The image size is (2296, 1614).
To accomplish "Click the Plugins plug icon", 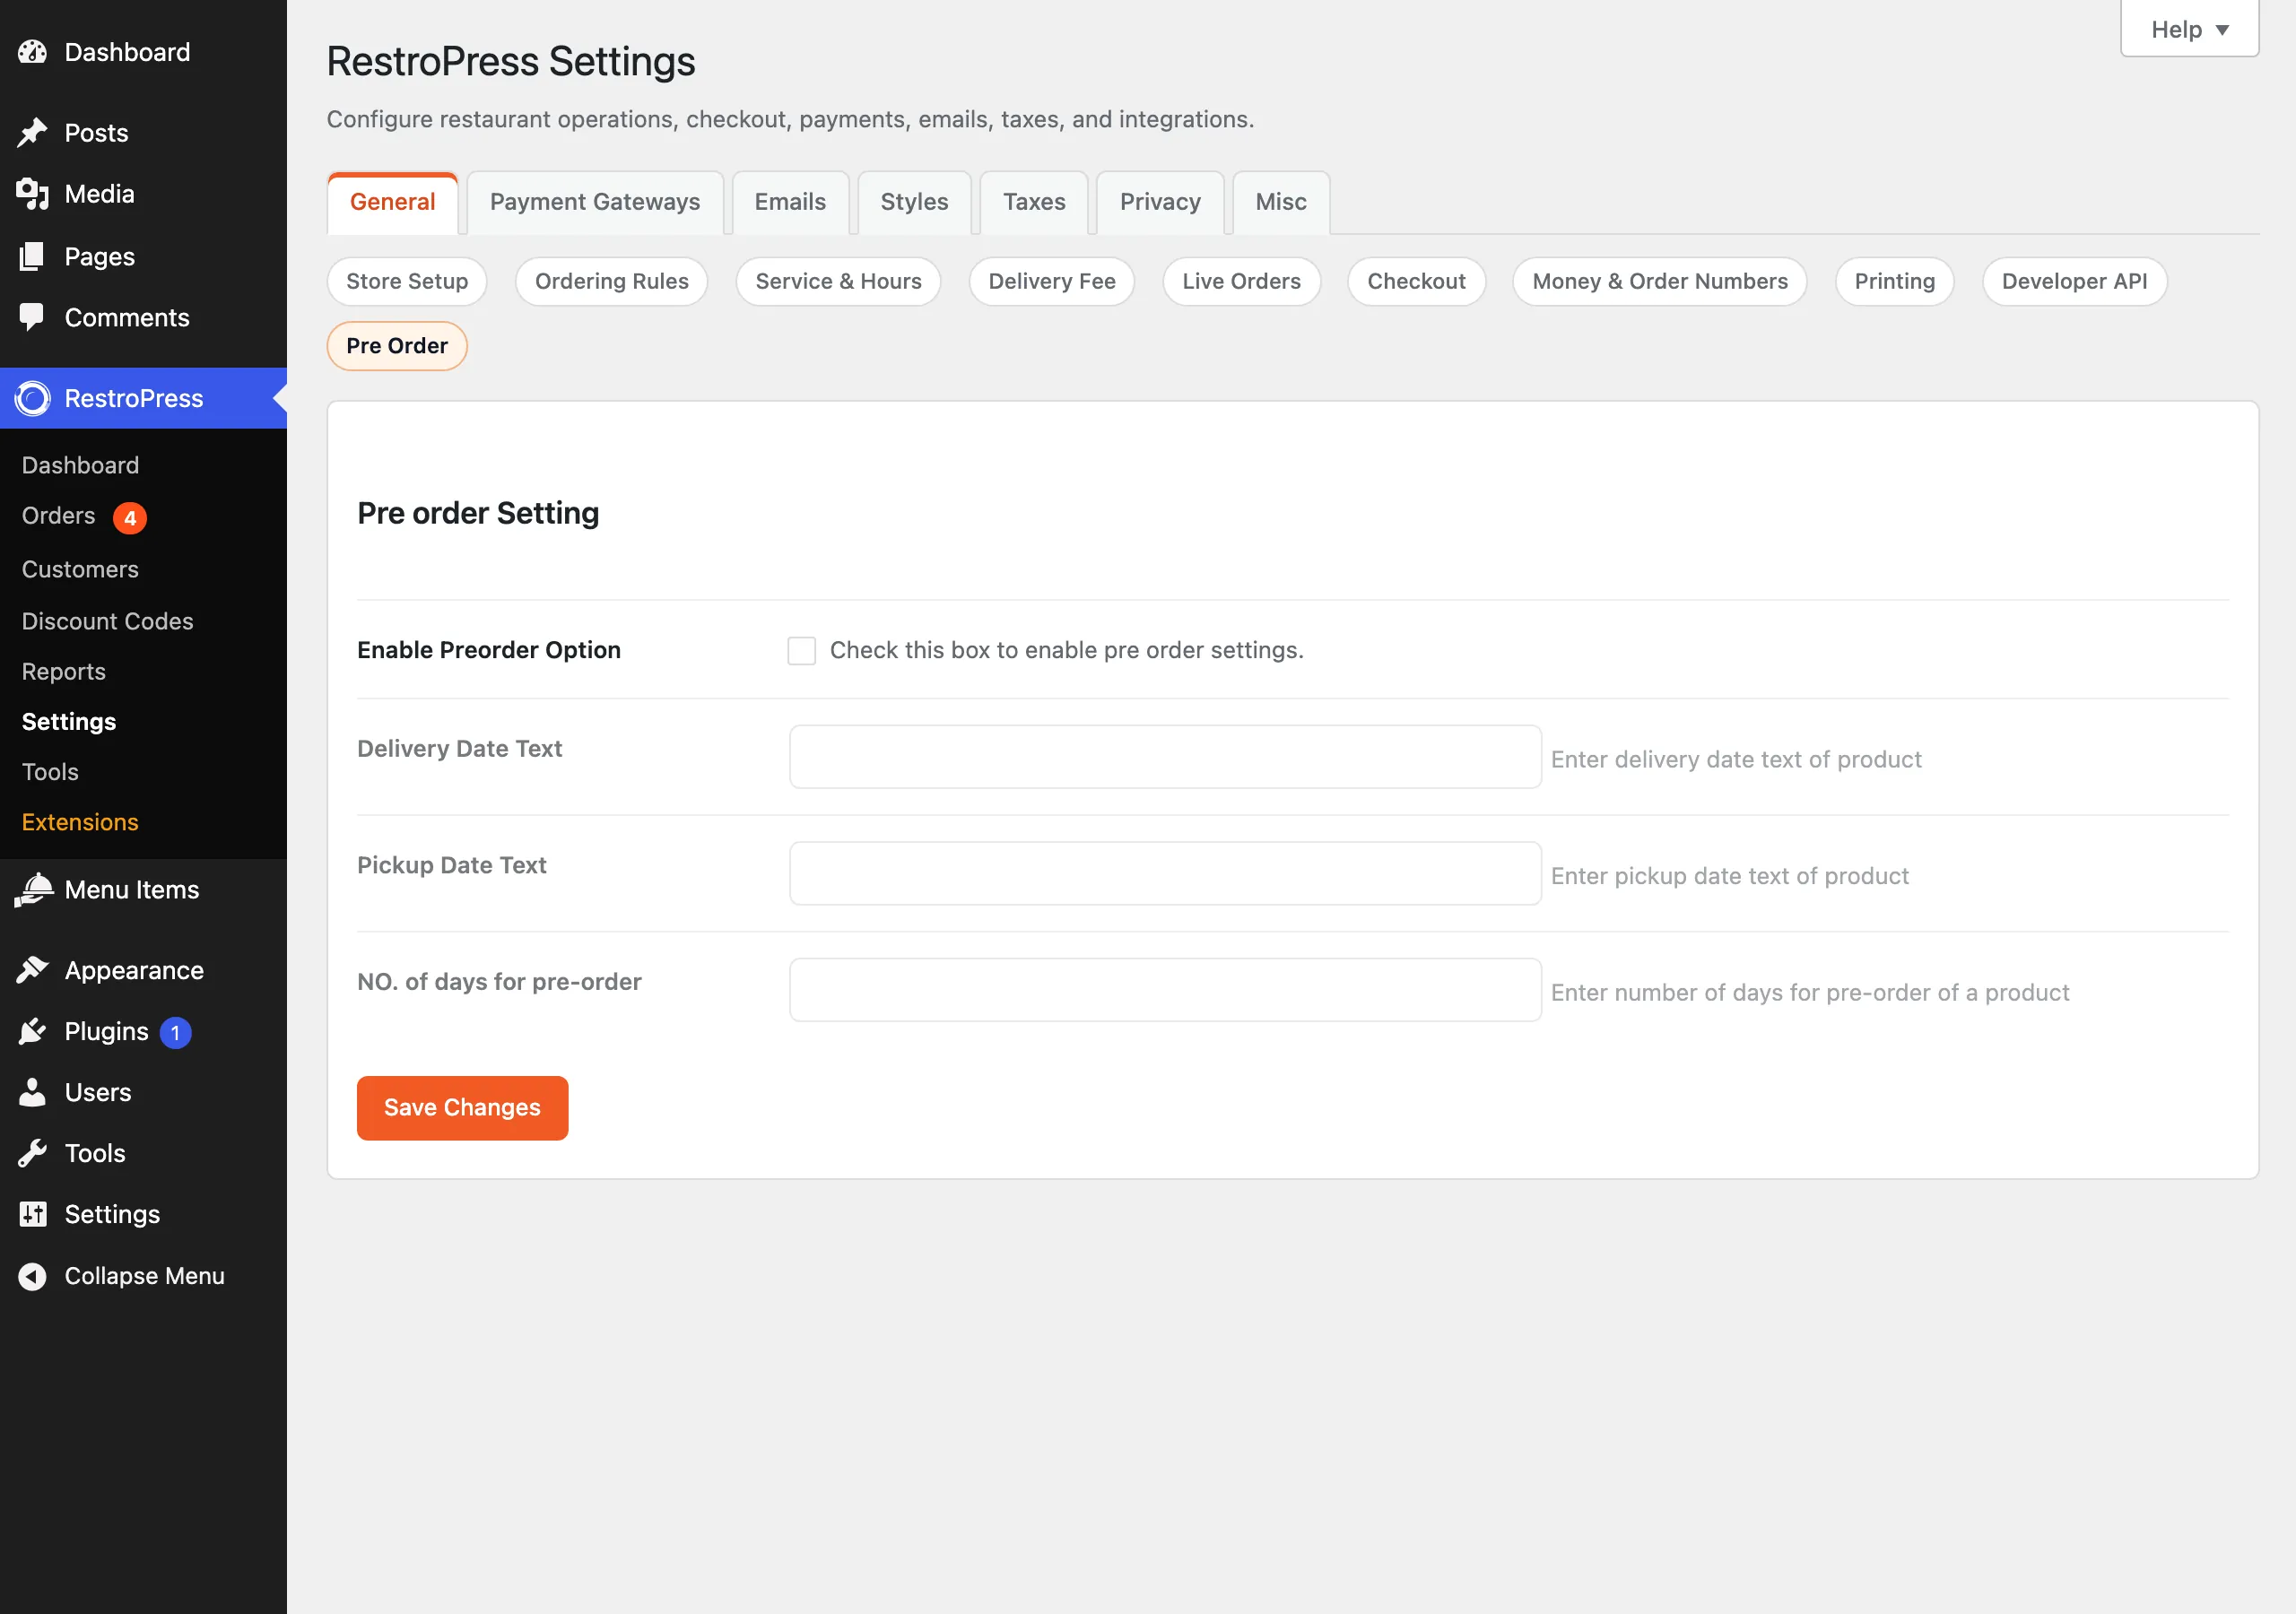I will coord(32,1031).
